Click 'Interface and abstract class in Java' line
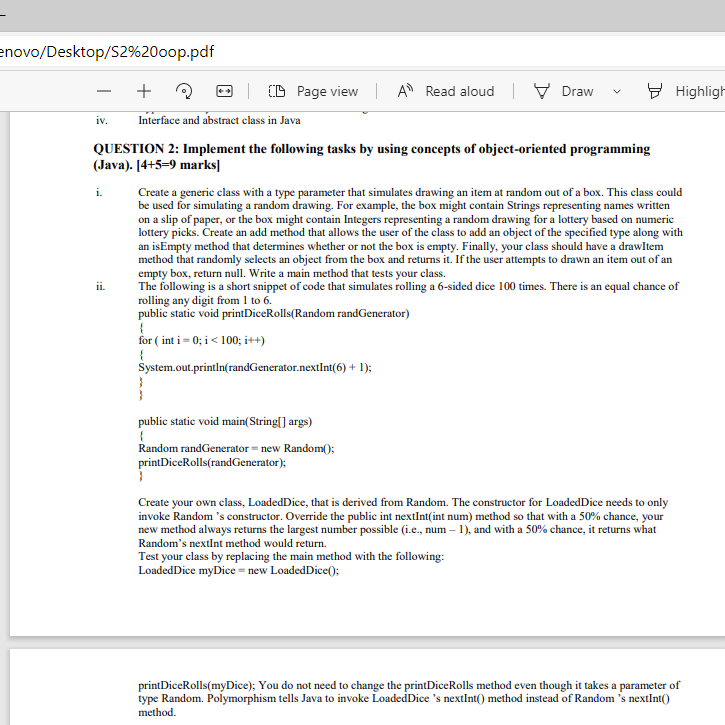The width and height of the screenshot is (725, 725). pos(219,120)
